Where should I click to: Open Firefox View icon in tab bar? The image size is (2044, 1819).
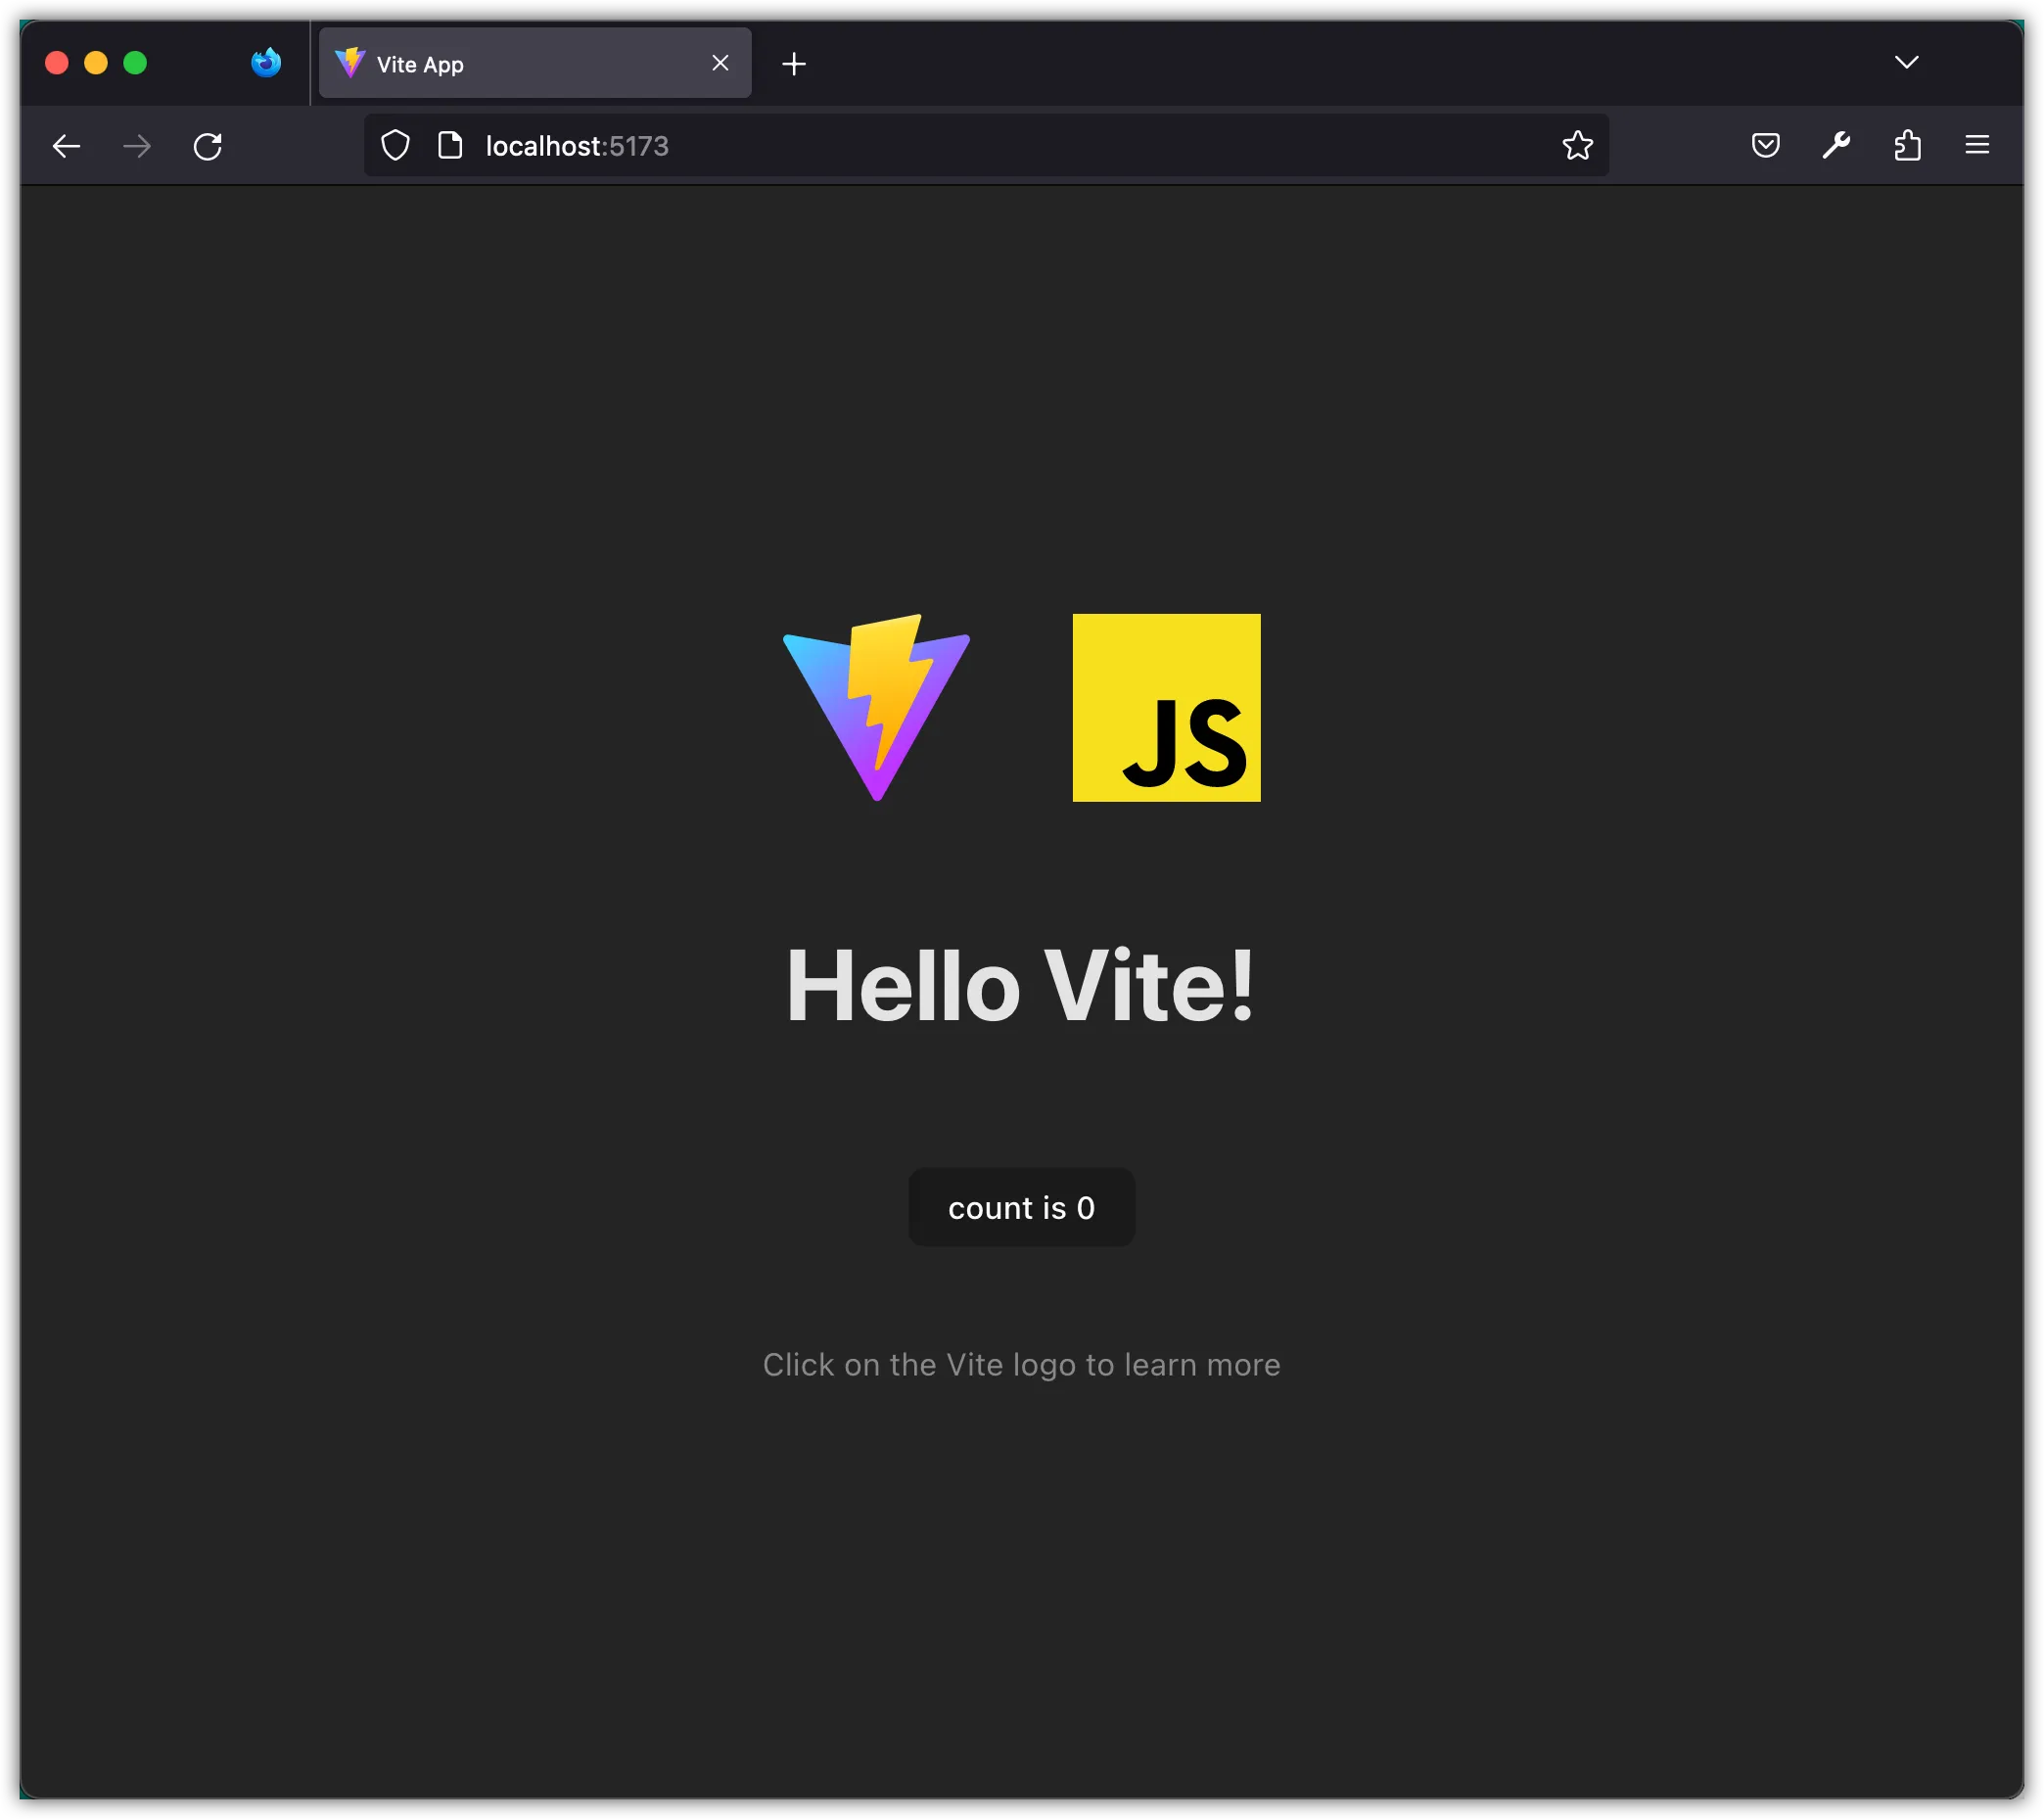[x=266, y=63]
